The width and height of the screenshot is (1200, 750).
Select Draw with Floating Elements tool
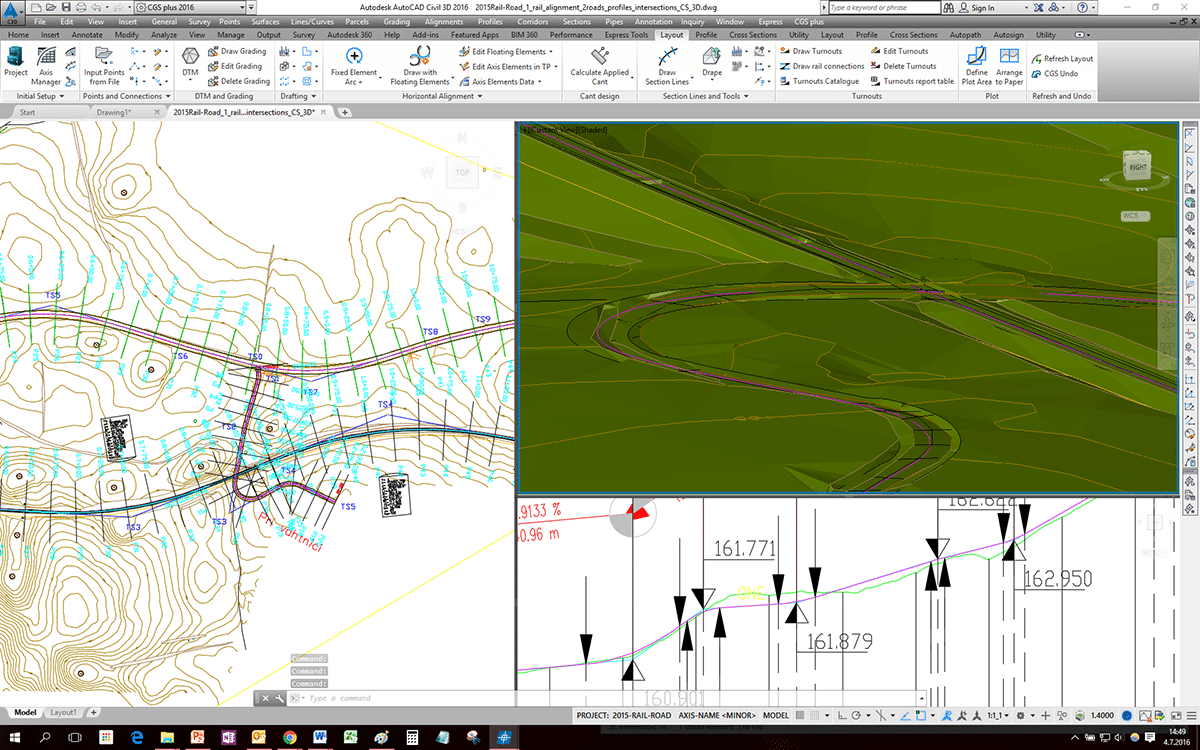[420, 64]
